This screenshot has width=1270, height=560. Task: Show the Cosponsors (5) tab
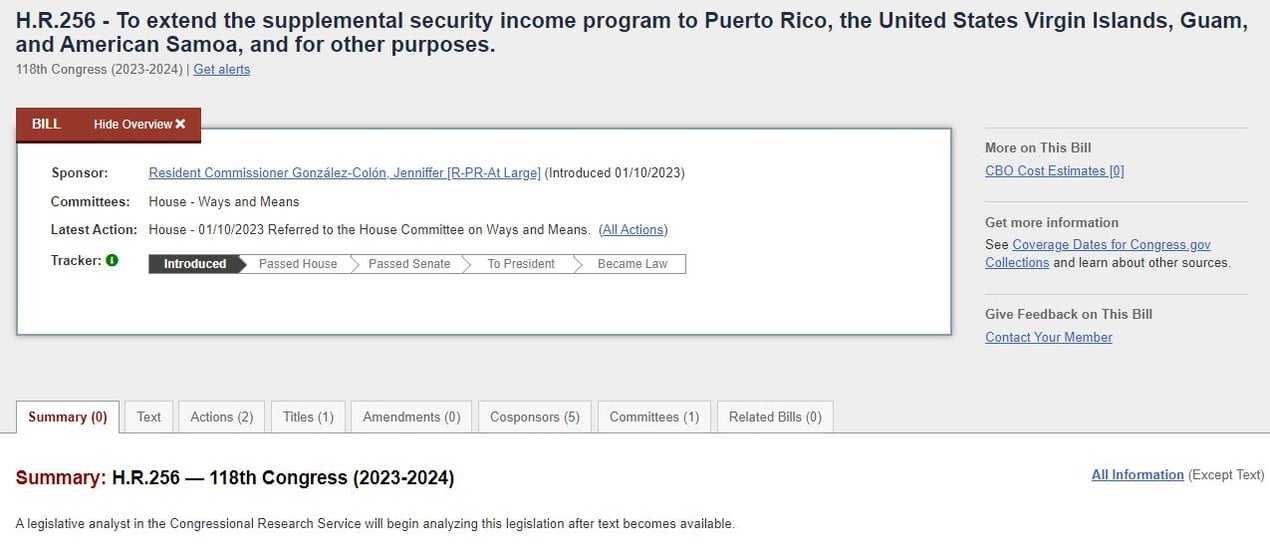(535, 417)
